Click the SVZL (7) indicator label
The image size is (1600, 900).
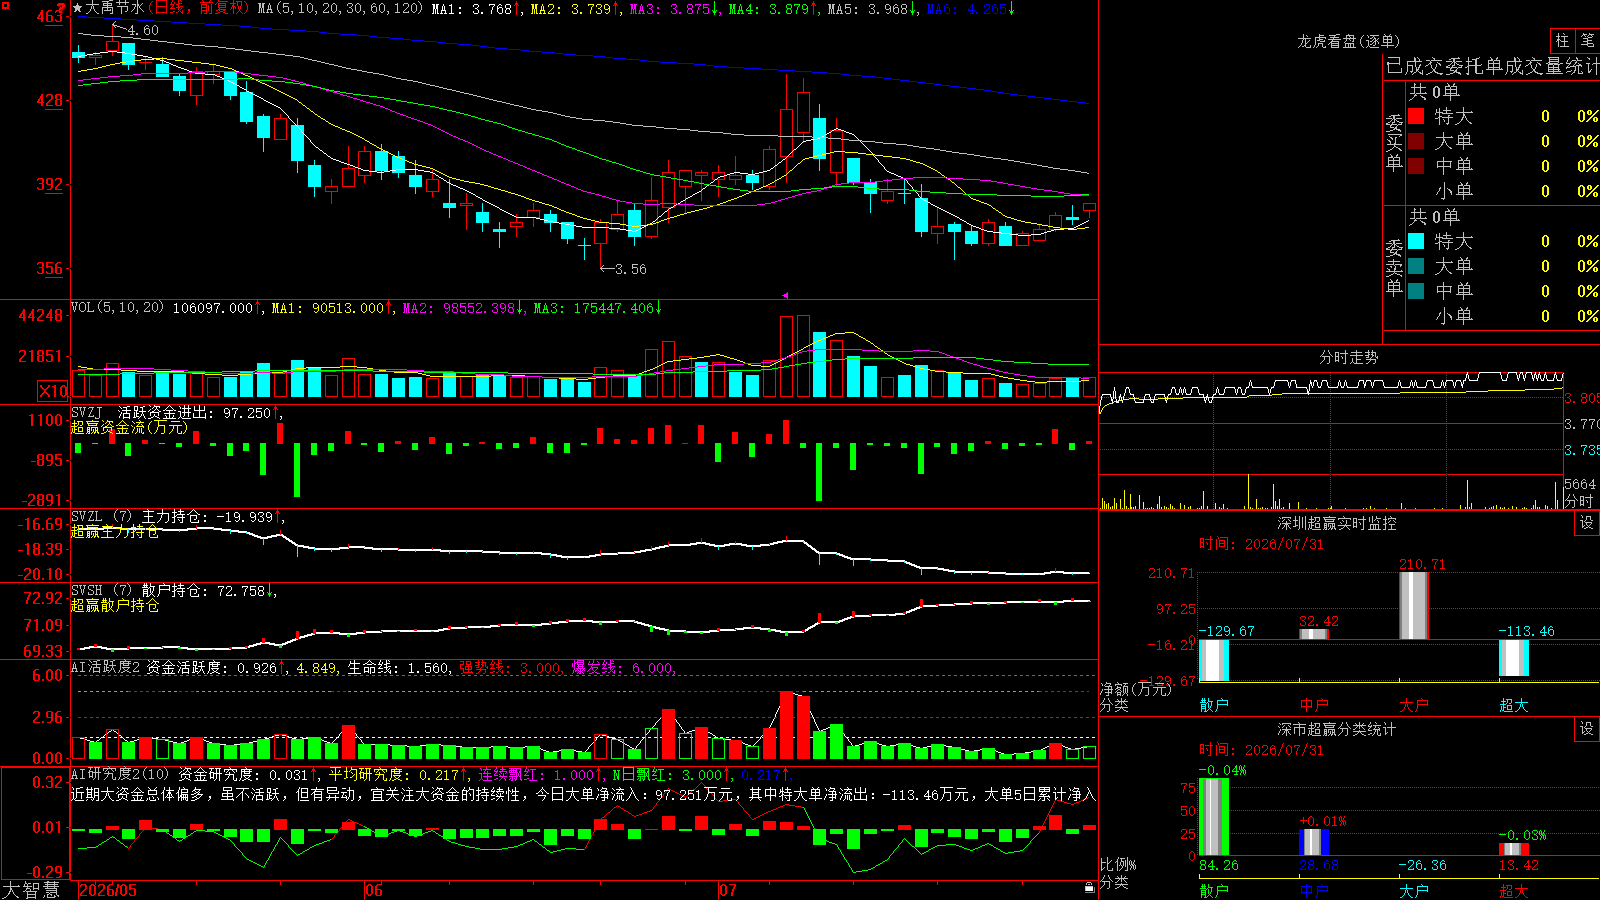click(101, 516)
